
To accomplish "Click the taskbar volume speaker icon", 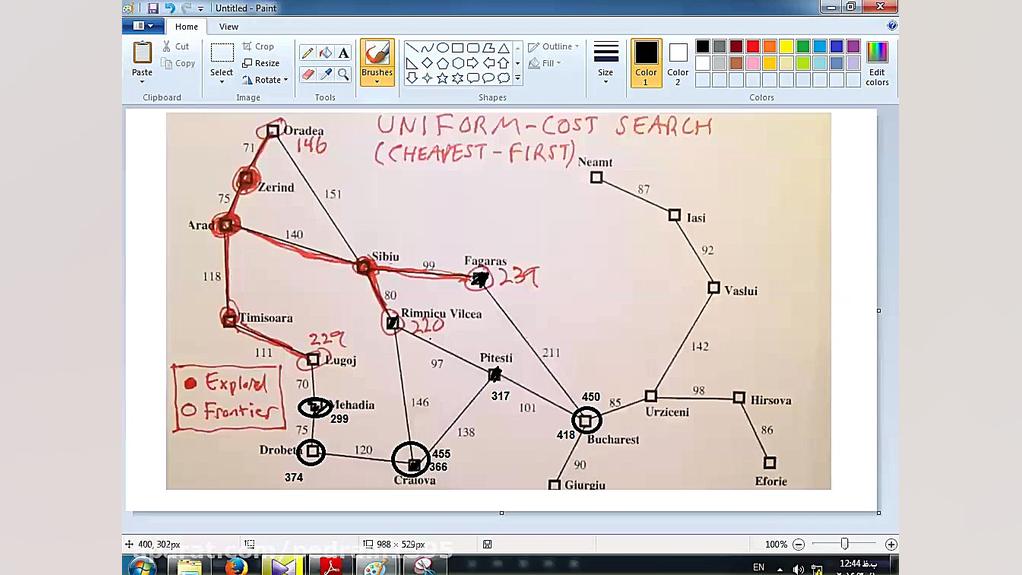I will pyautogui.click(x=798, y=568).
